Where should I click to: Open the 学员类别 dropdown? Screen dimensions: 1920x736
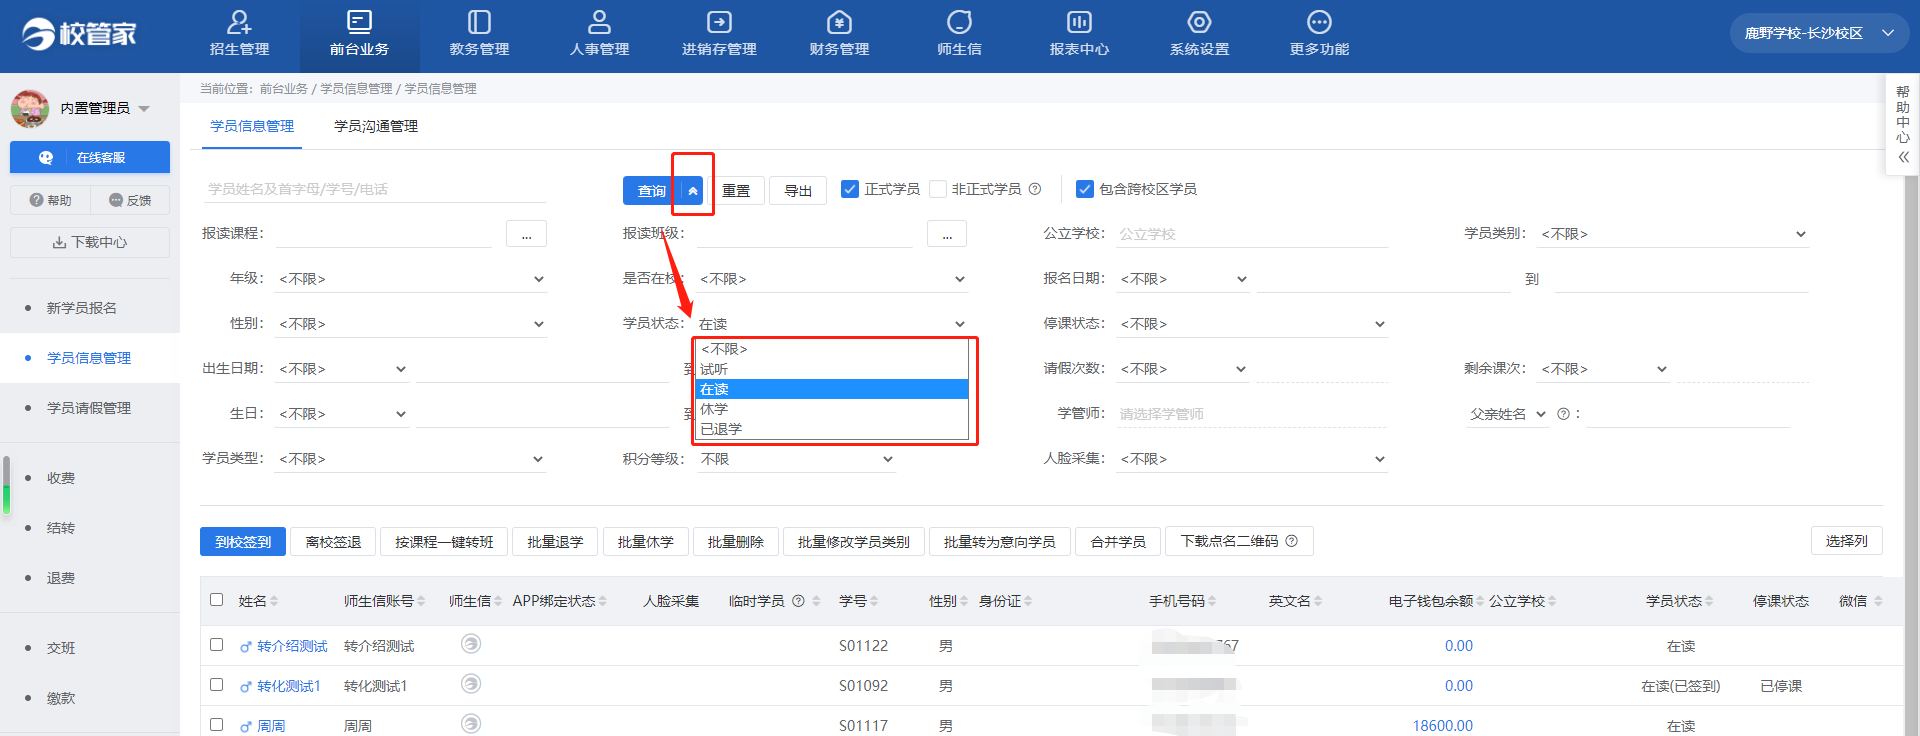(1673, 234)
